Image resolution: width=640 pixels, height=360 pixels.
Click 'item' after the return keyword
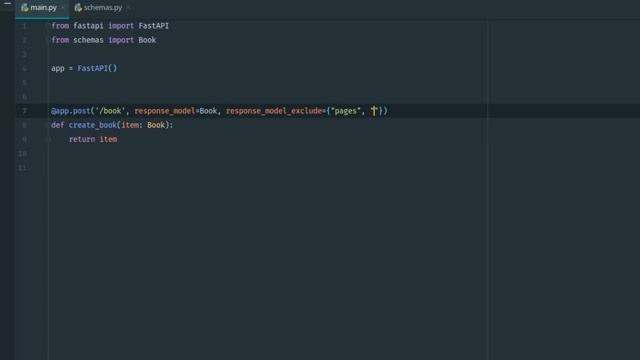[108, 140]
